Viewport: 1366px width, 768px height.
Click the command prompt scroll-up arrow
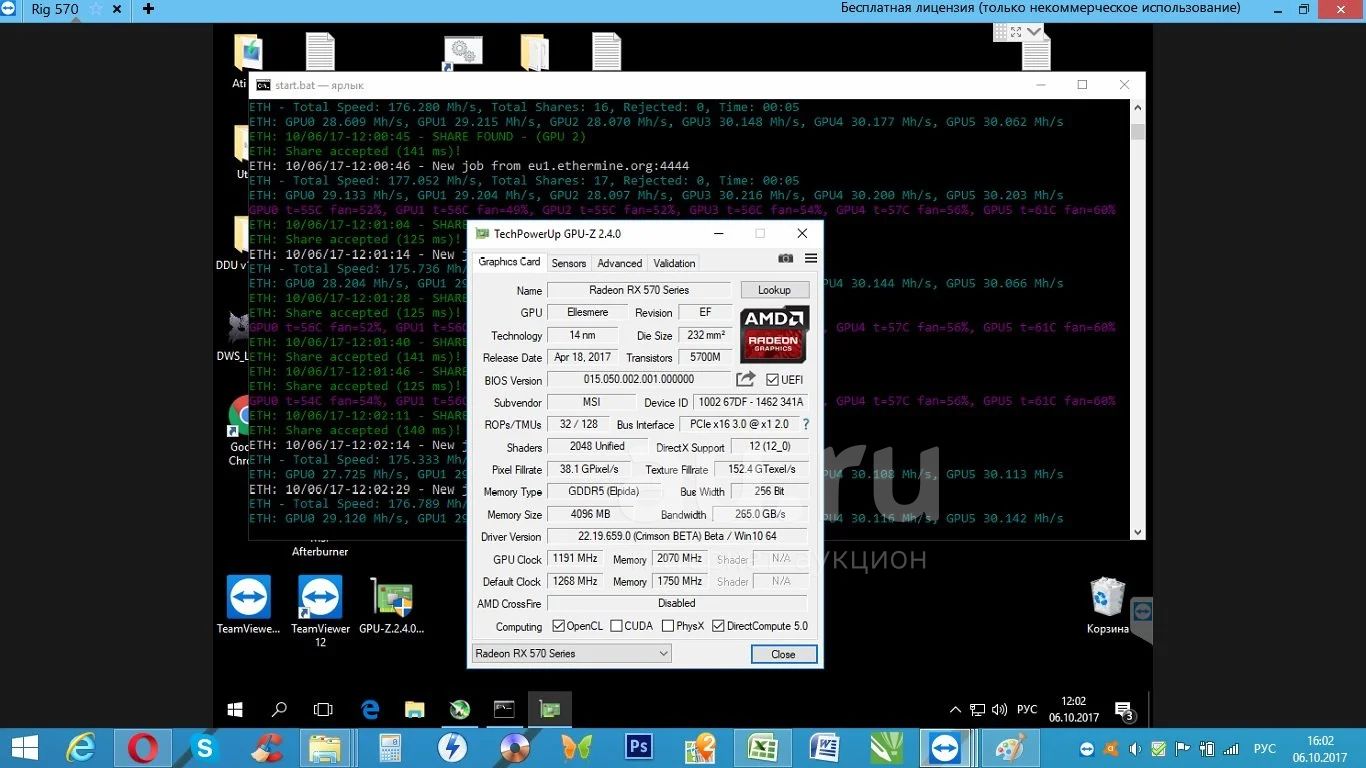[1138, 106]
